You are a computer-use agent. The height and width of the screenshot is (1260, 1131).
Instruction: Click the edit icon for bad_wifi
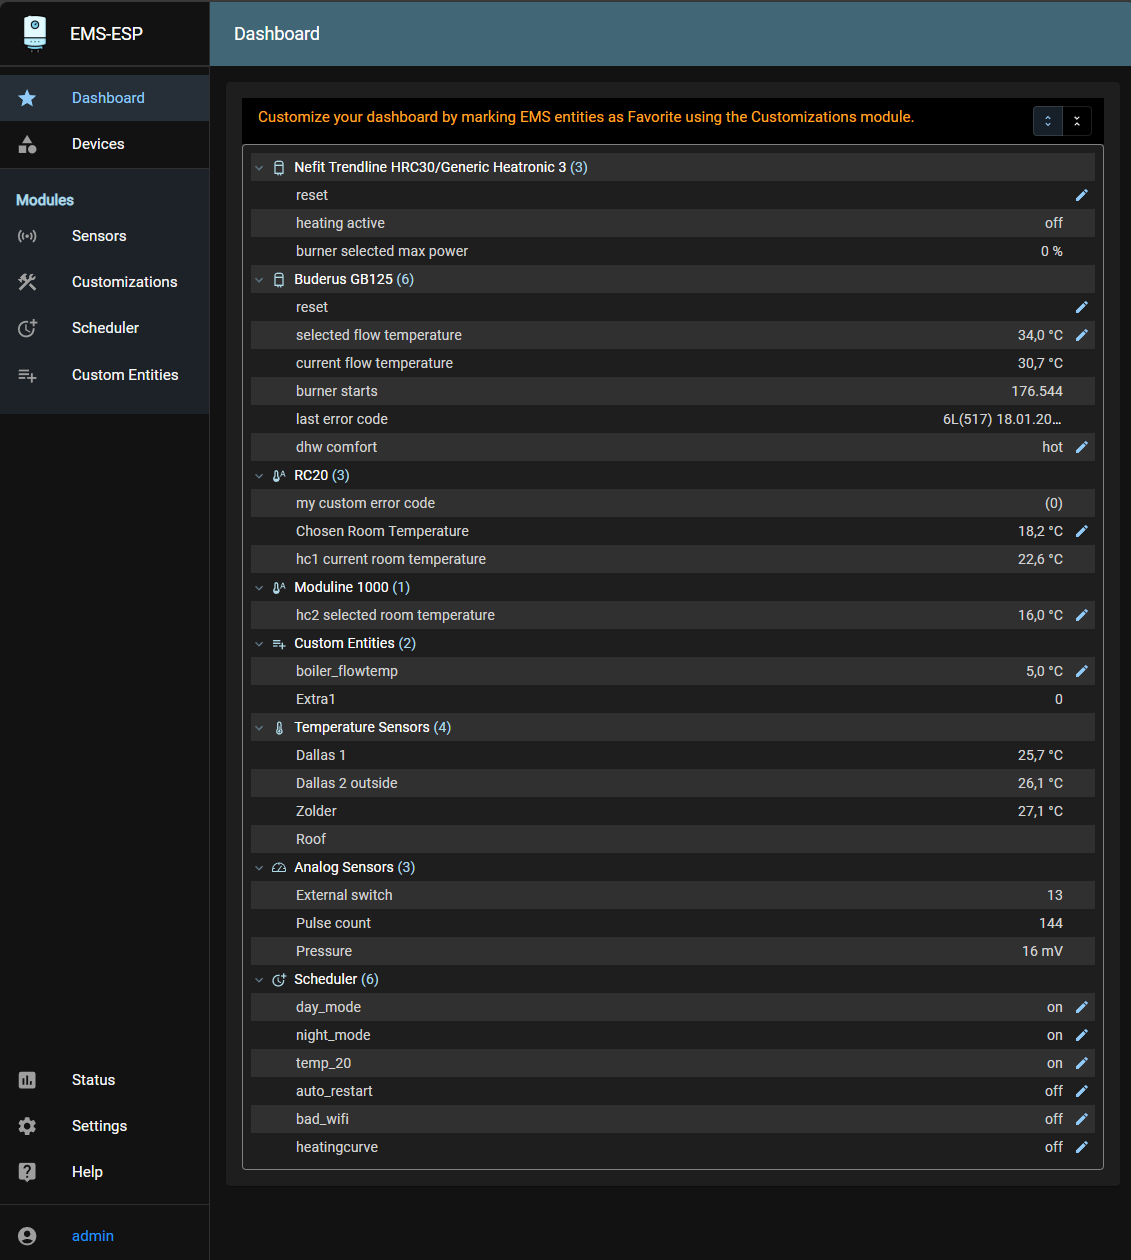point(1081,1119)
